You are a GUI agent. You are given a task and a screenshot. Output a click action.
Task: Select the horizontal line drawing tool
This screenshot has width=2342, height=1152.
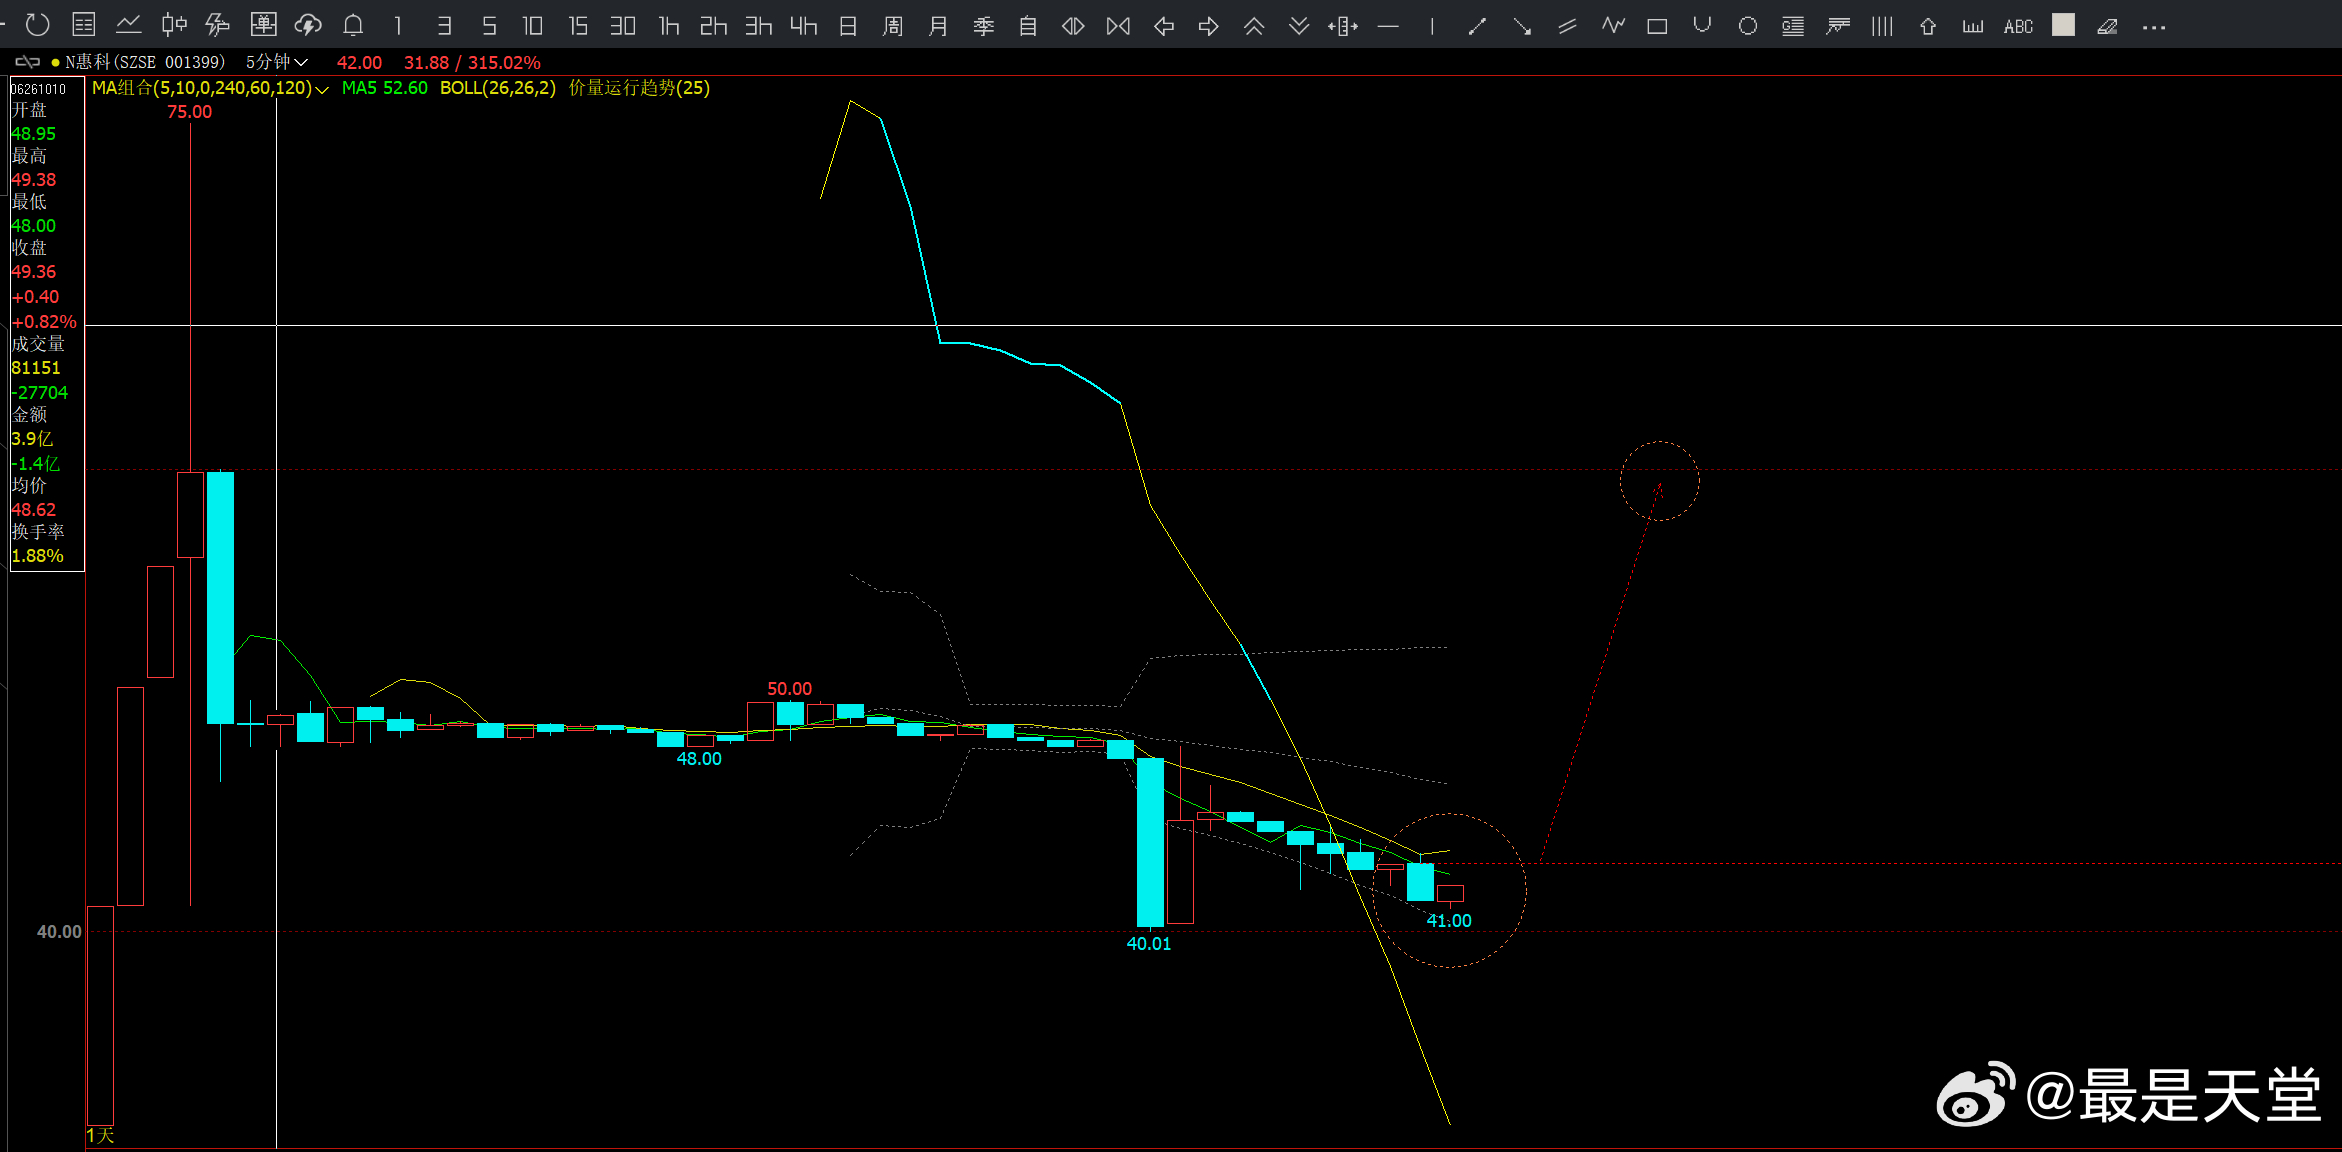pos(1388,26)
